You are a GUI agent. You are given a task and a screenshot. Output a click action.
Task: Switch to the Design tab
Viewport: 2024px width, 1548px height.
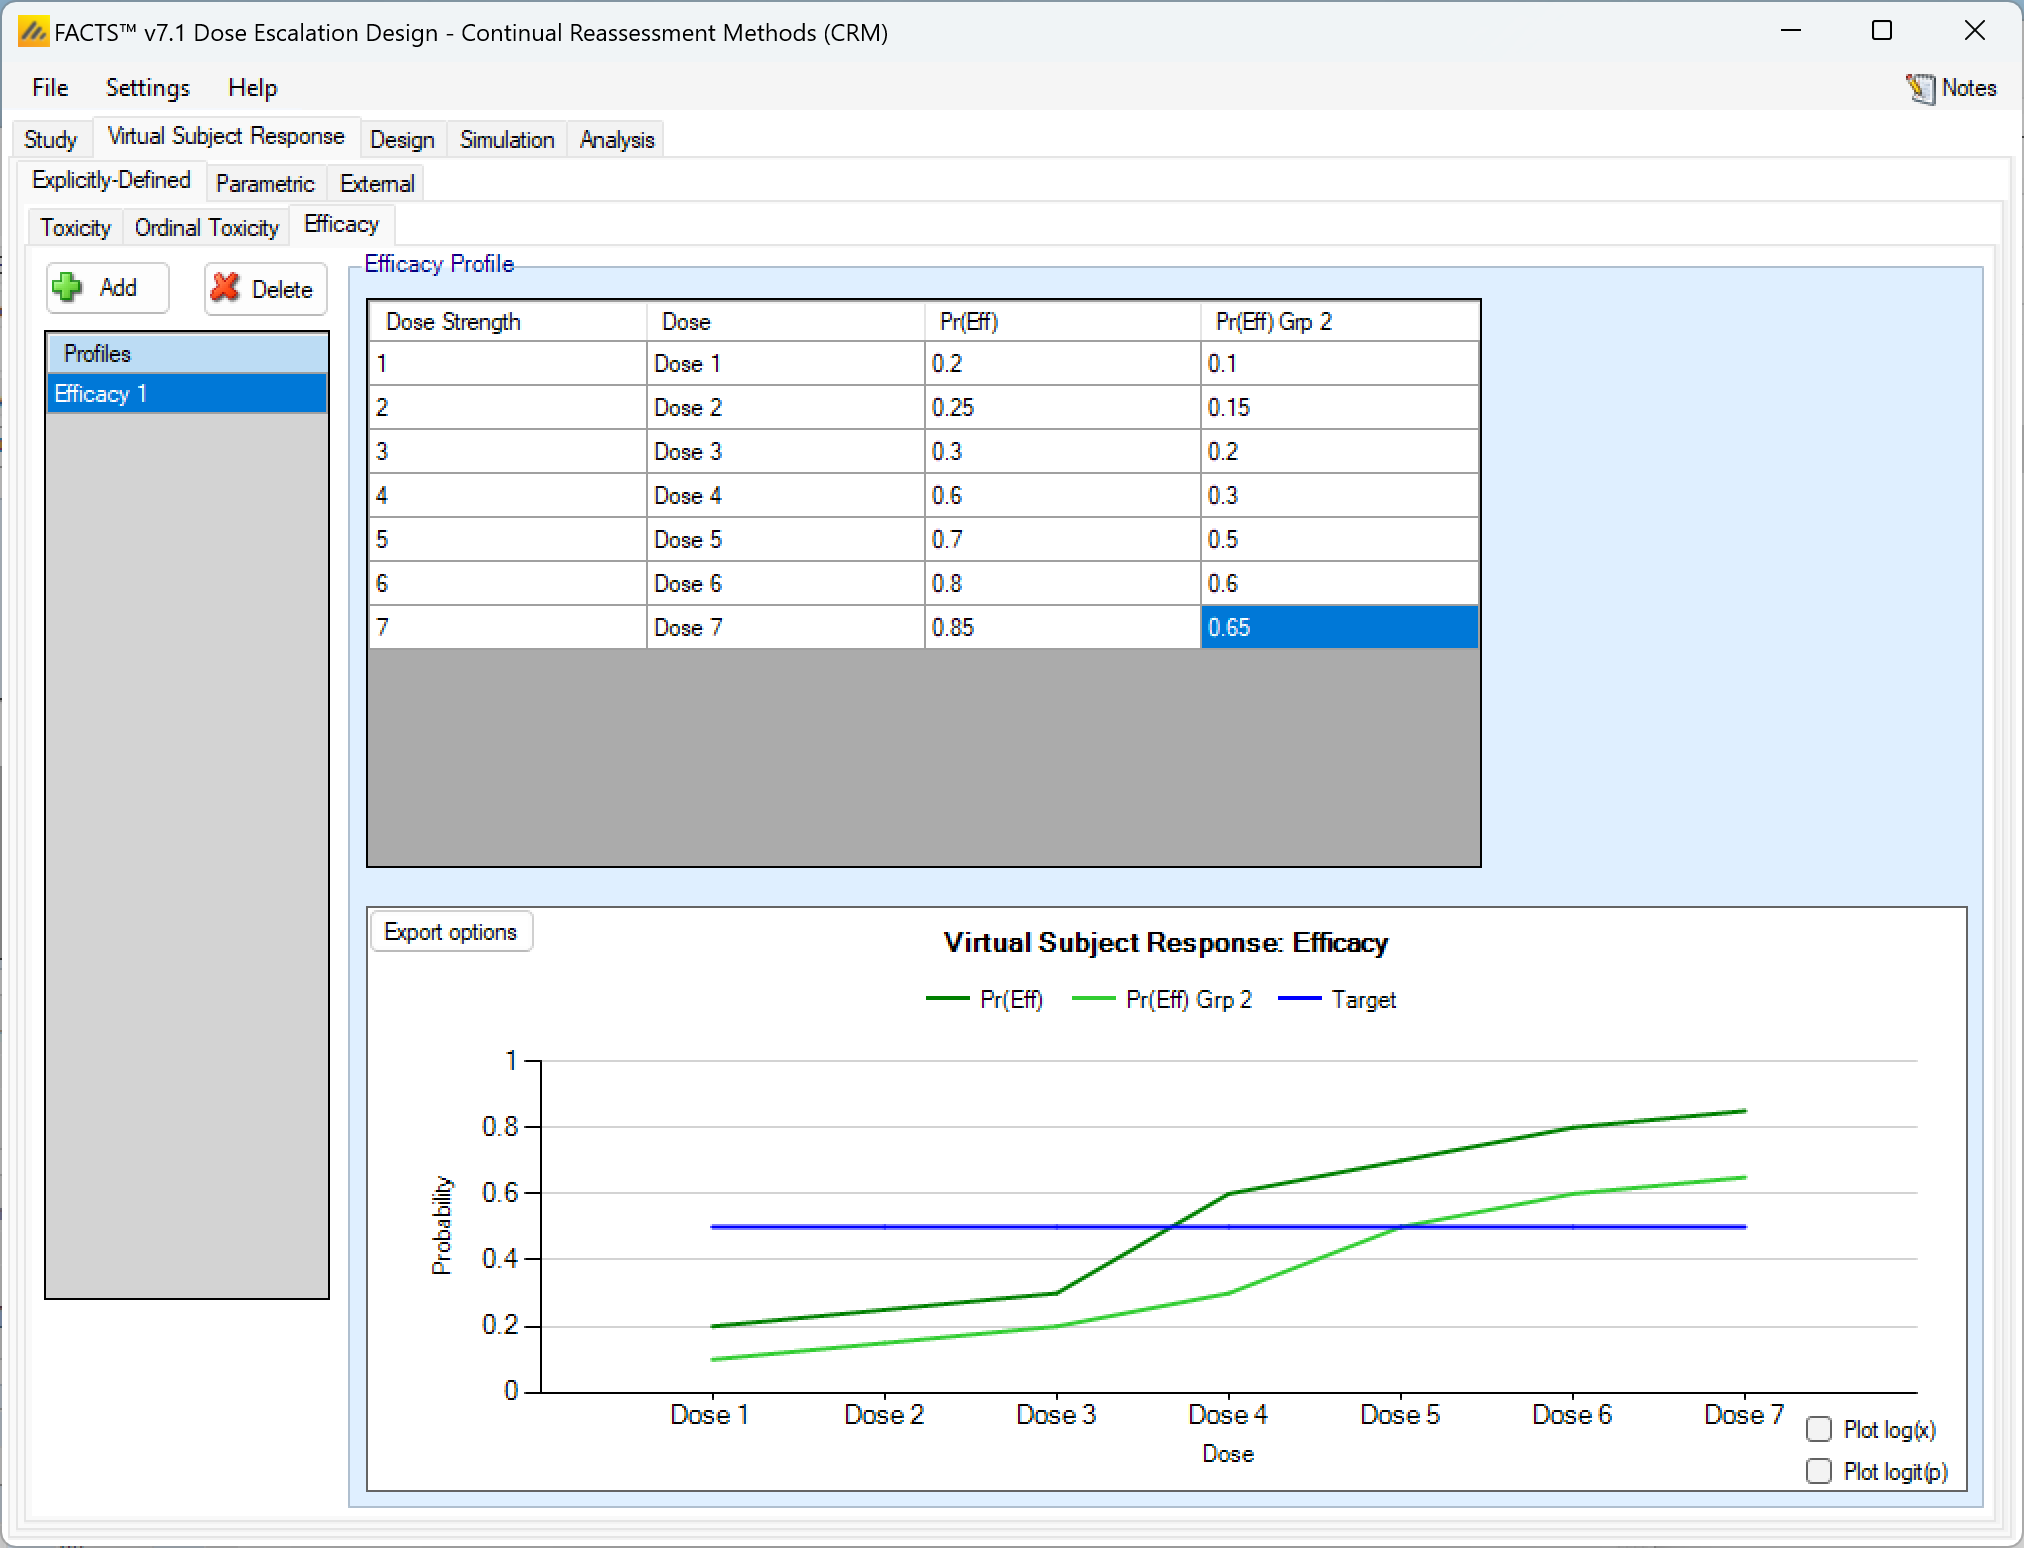(x=402, y=140)
